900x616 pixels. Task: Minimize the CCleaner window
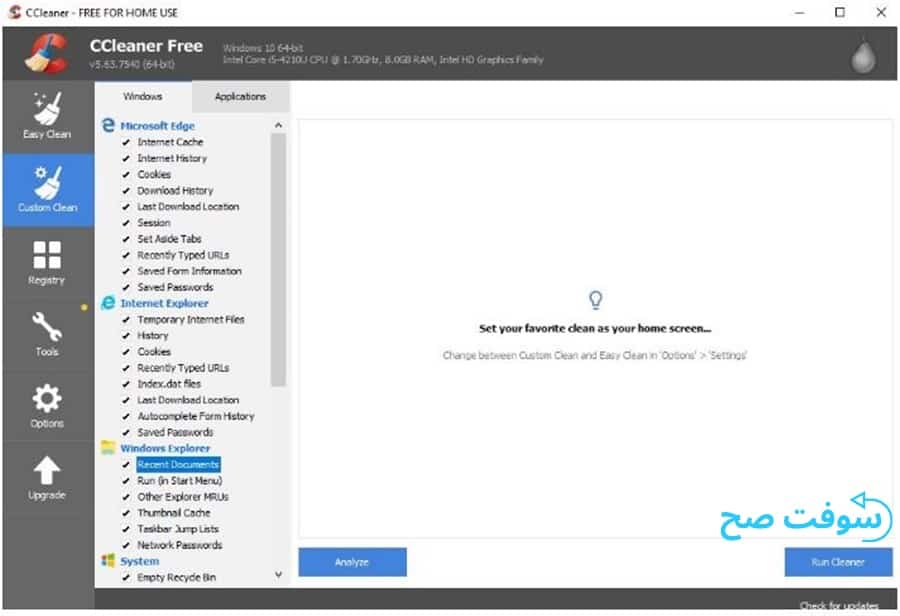pos(800,13)
